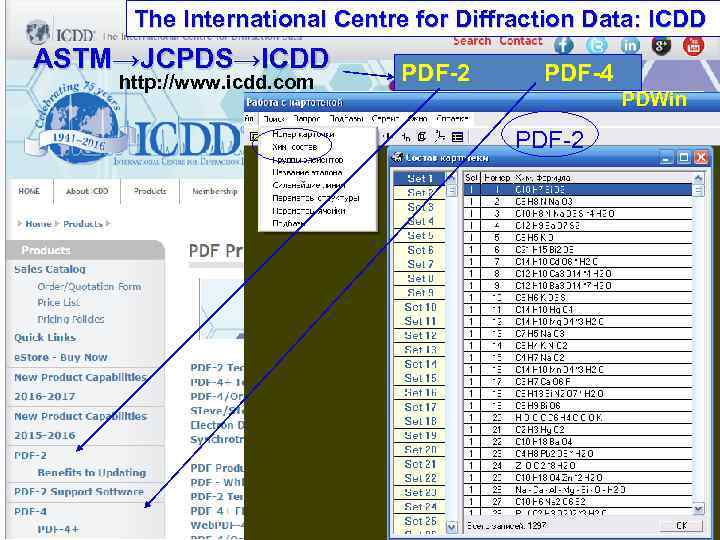
Task: Choose Группы элементов menu entry
Action: (308, 160)
